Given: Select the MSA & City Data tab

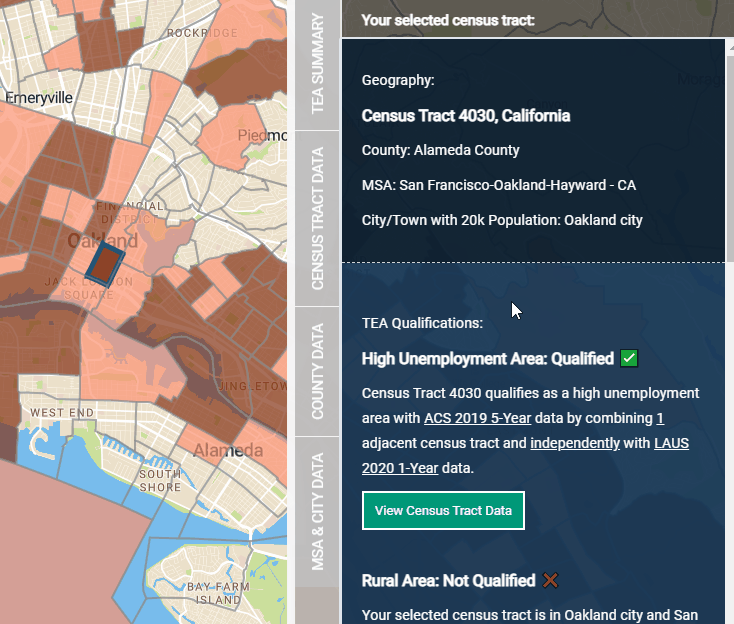Looking at the screenshot, I should [x=317, y=512].
